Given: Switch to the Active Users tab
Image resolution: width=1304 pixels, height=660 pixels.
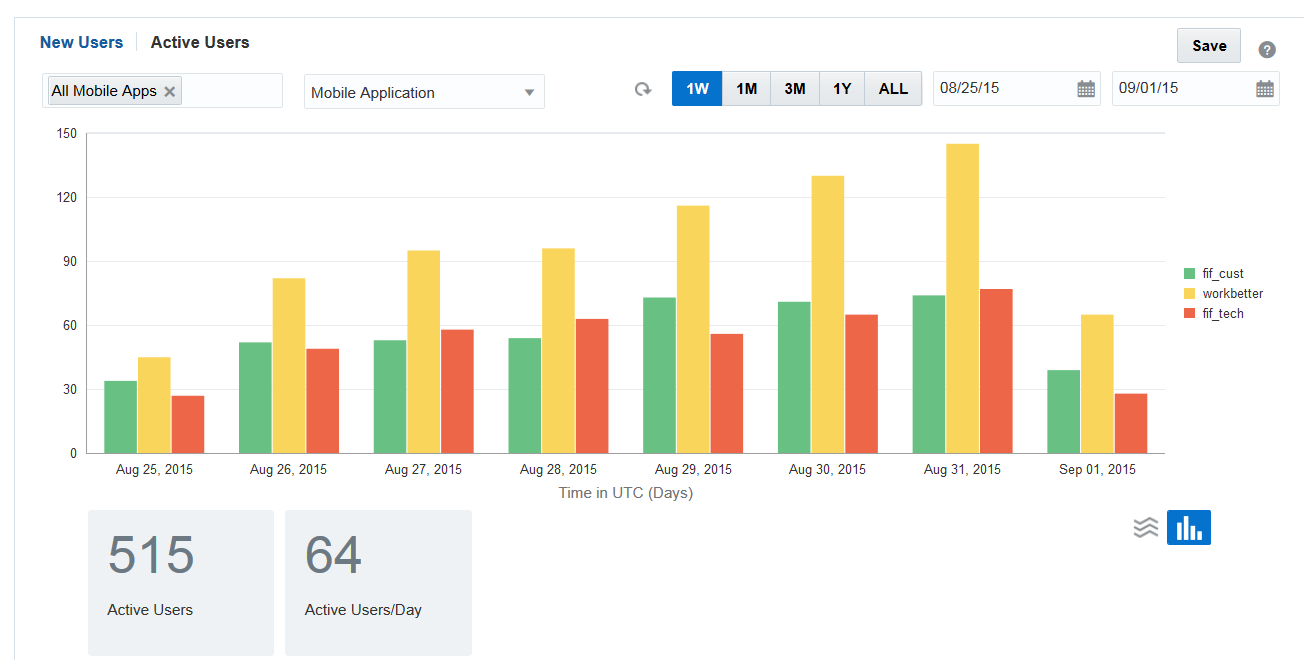Looking at the screenshot, I should tap(200, 42).
